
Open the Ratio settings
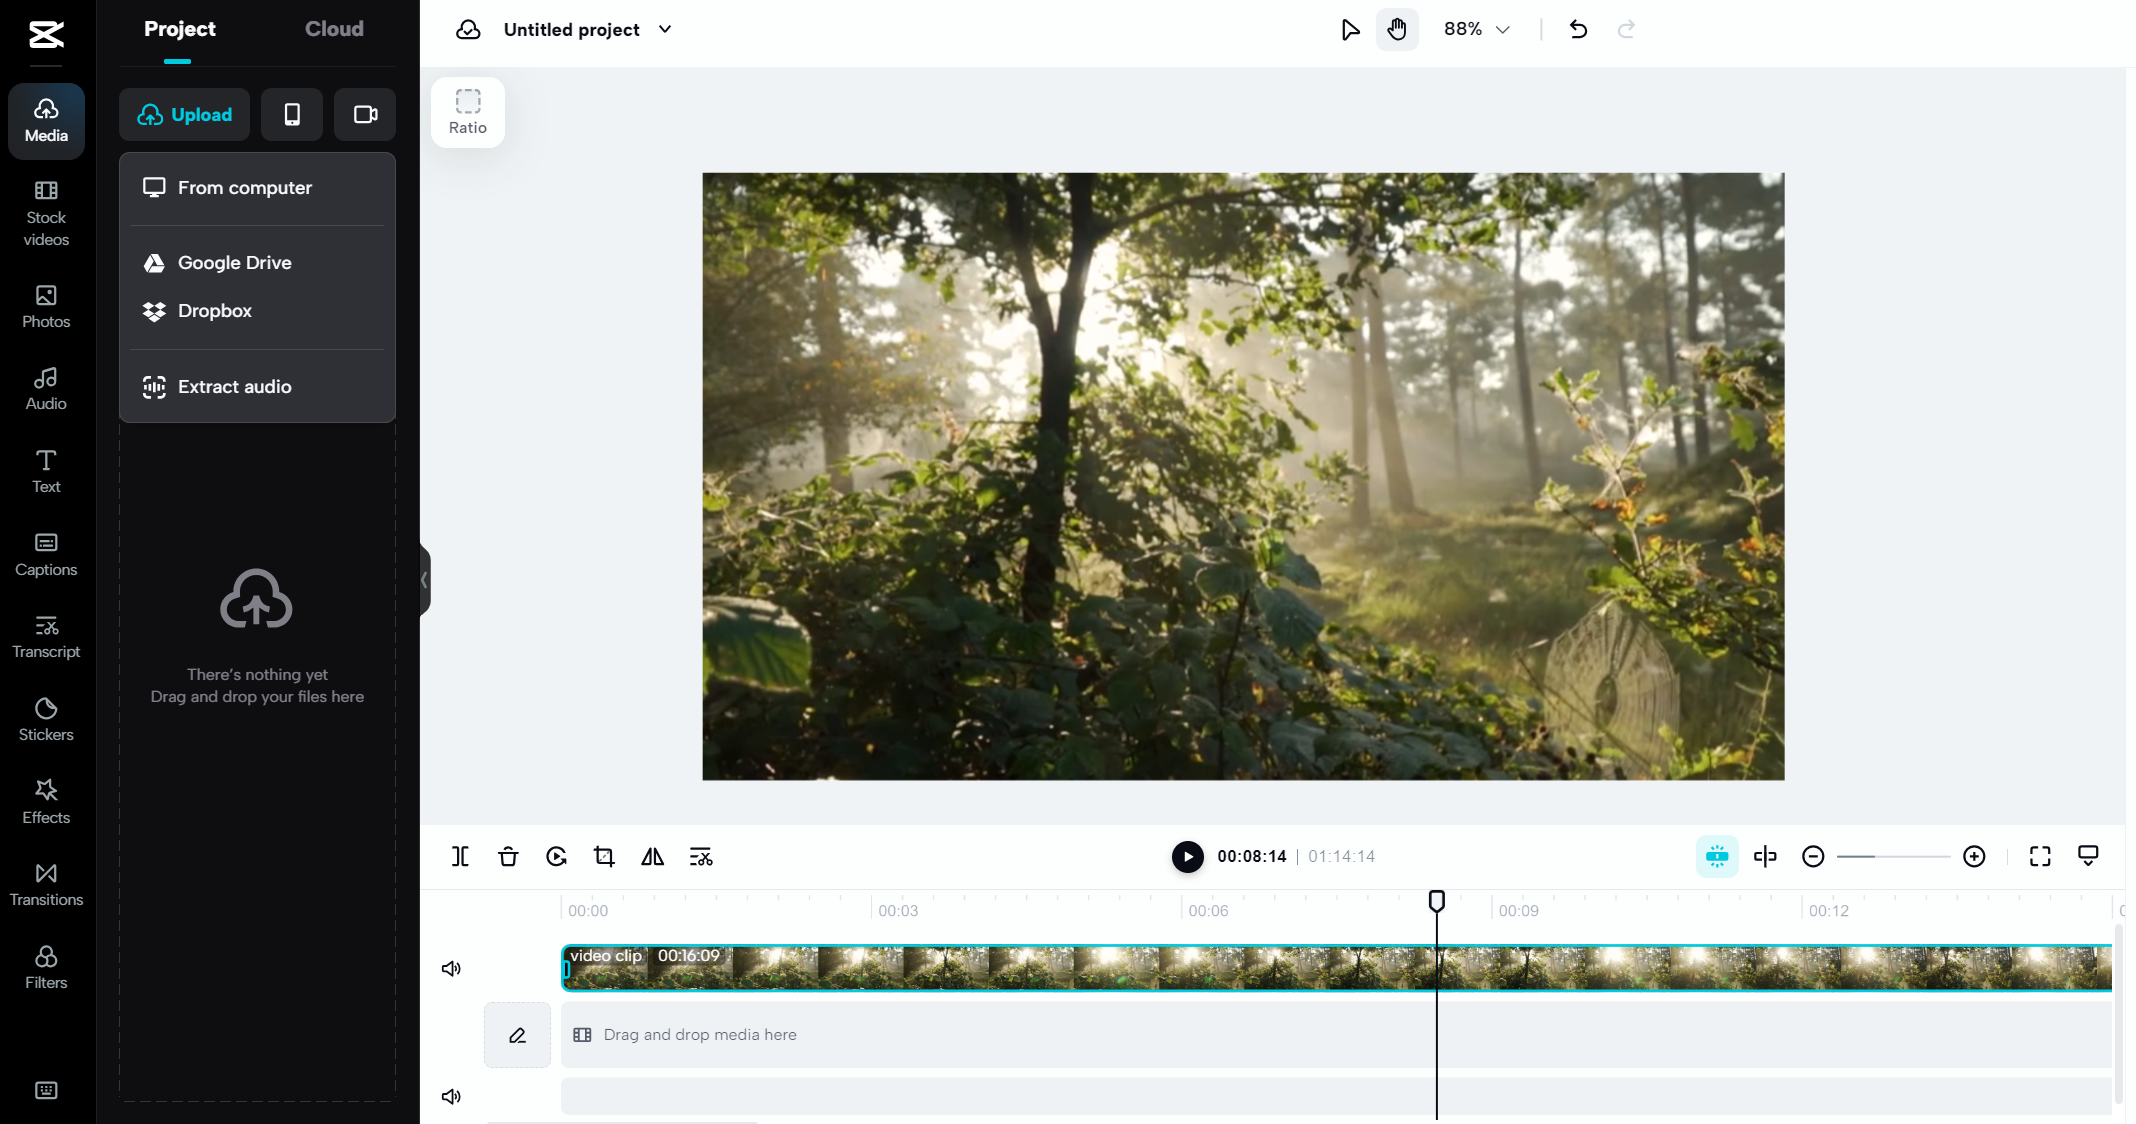tap(467, 112)
